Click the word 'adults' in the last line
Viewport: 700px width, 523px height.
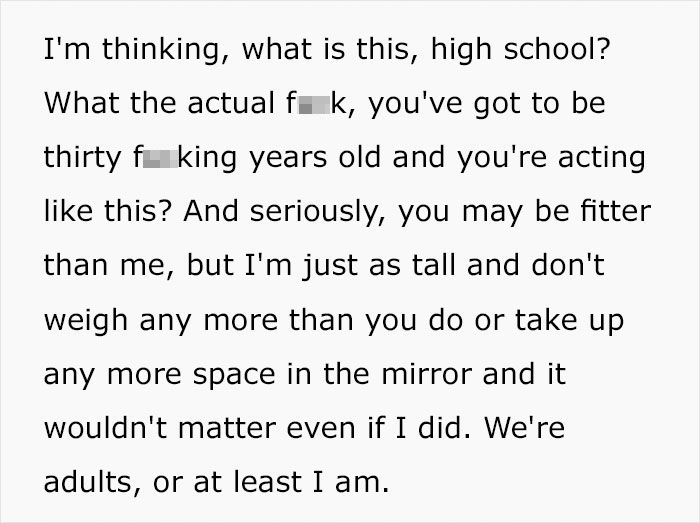[x=92, y=482]
